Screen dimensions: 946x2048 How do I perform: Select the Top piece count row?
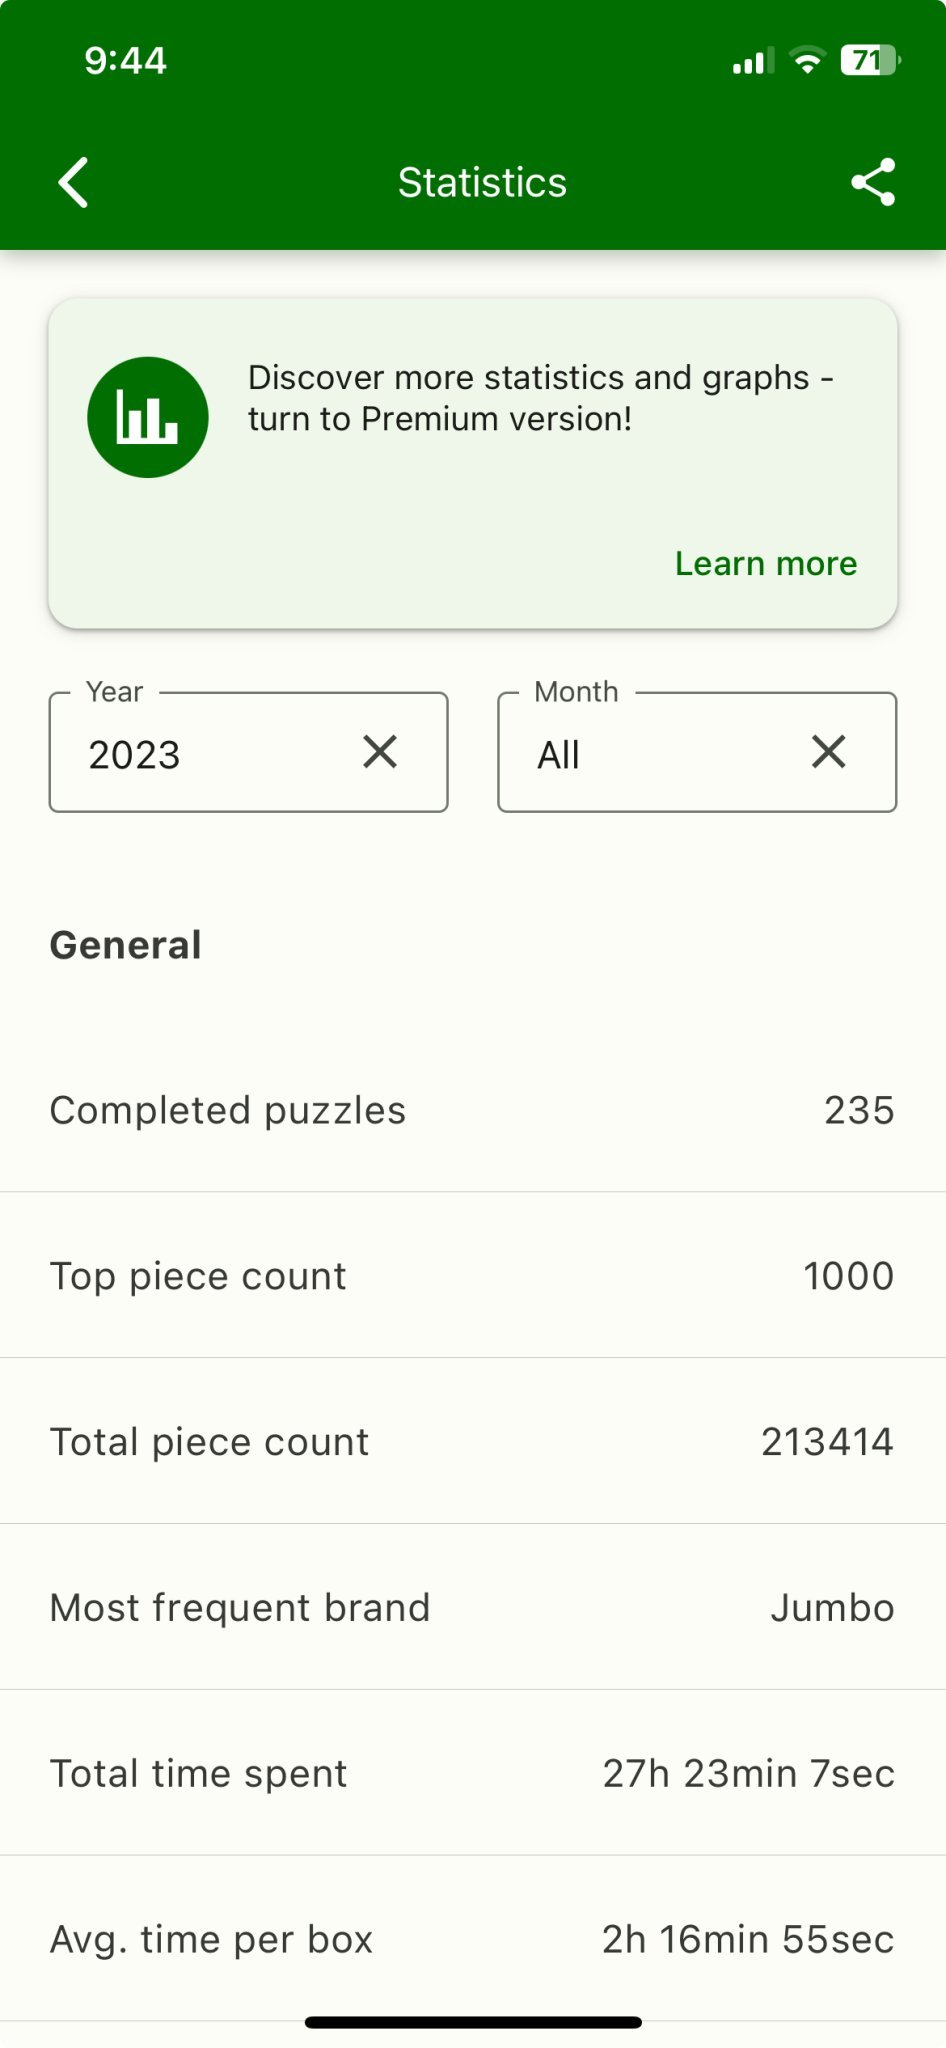point(472,1276)
